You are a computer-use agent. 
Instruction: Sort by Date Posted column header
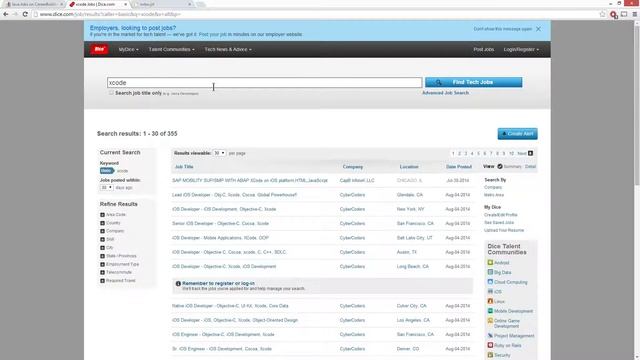(459, 167)
